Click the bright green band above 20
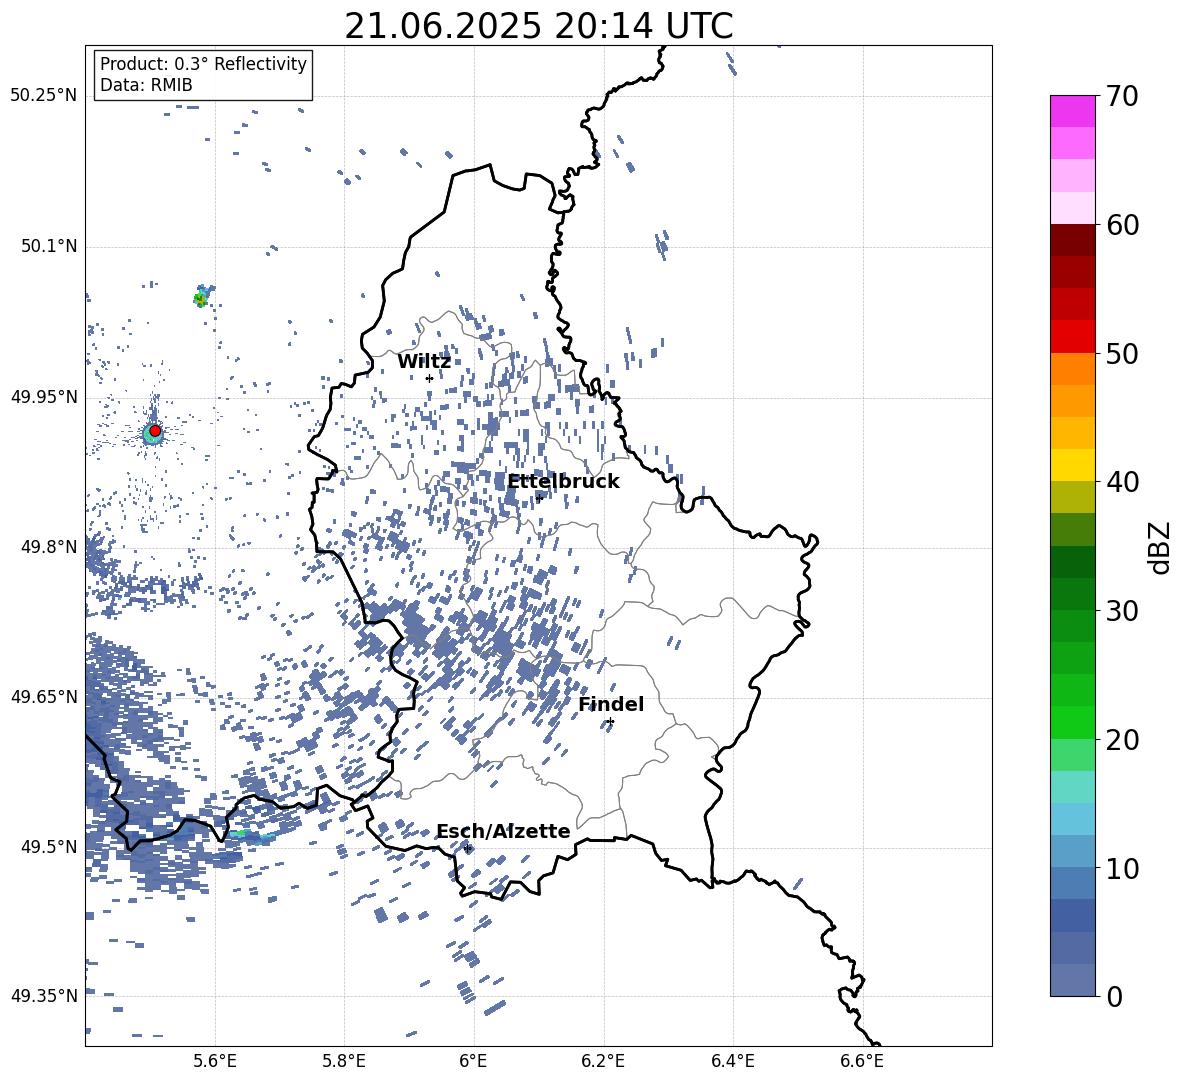The image size is (1184, 1081). (1072, 722)
